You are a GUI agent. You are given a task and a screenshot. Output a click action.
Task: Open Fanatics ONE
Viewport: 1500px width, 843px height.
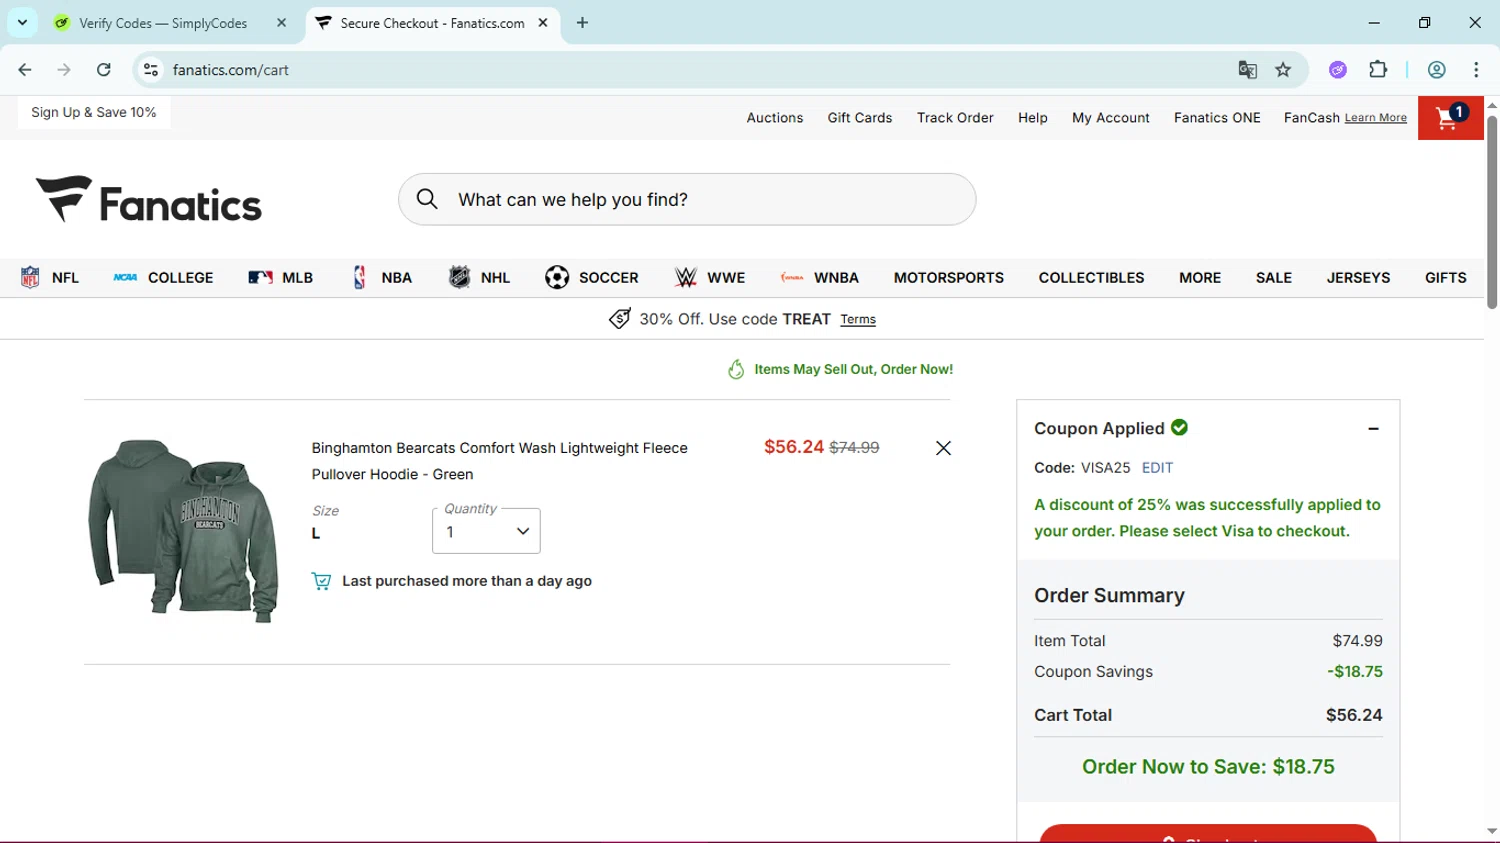pyautogui.click(x=1217, y=118)
